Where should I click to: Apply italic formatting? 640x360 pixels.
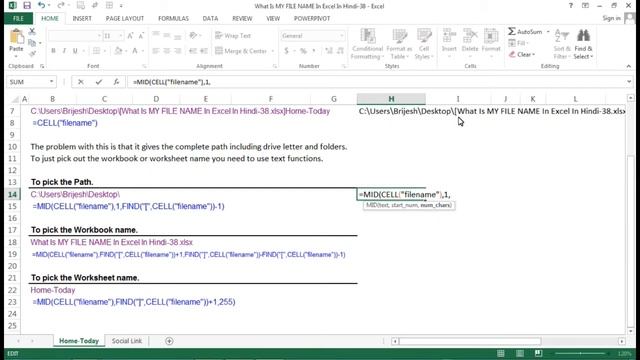point(64,51)
